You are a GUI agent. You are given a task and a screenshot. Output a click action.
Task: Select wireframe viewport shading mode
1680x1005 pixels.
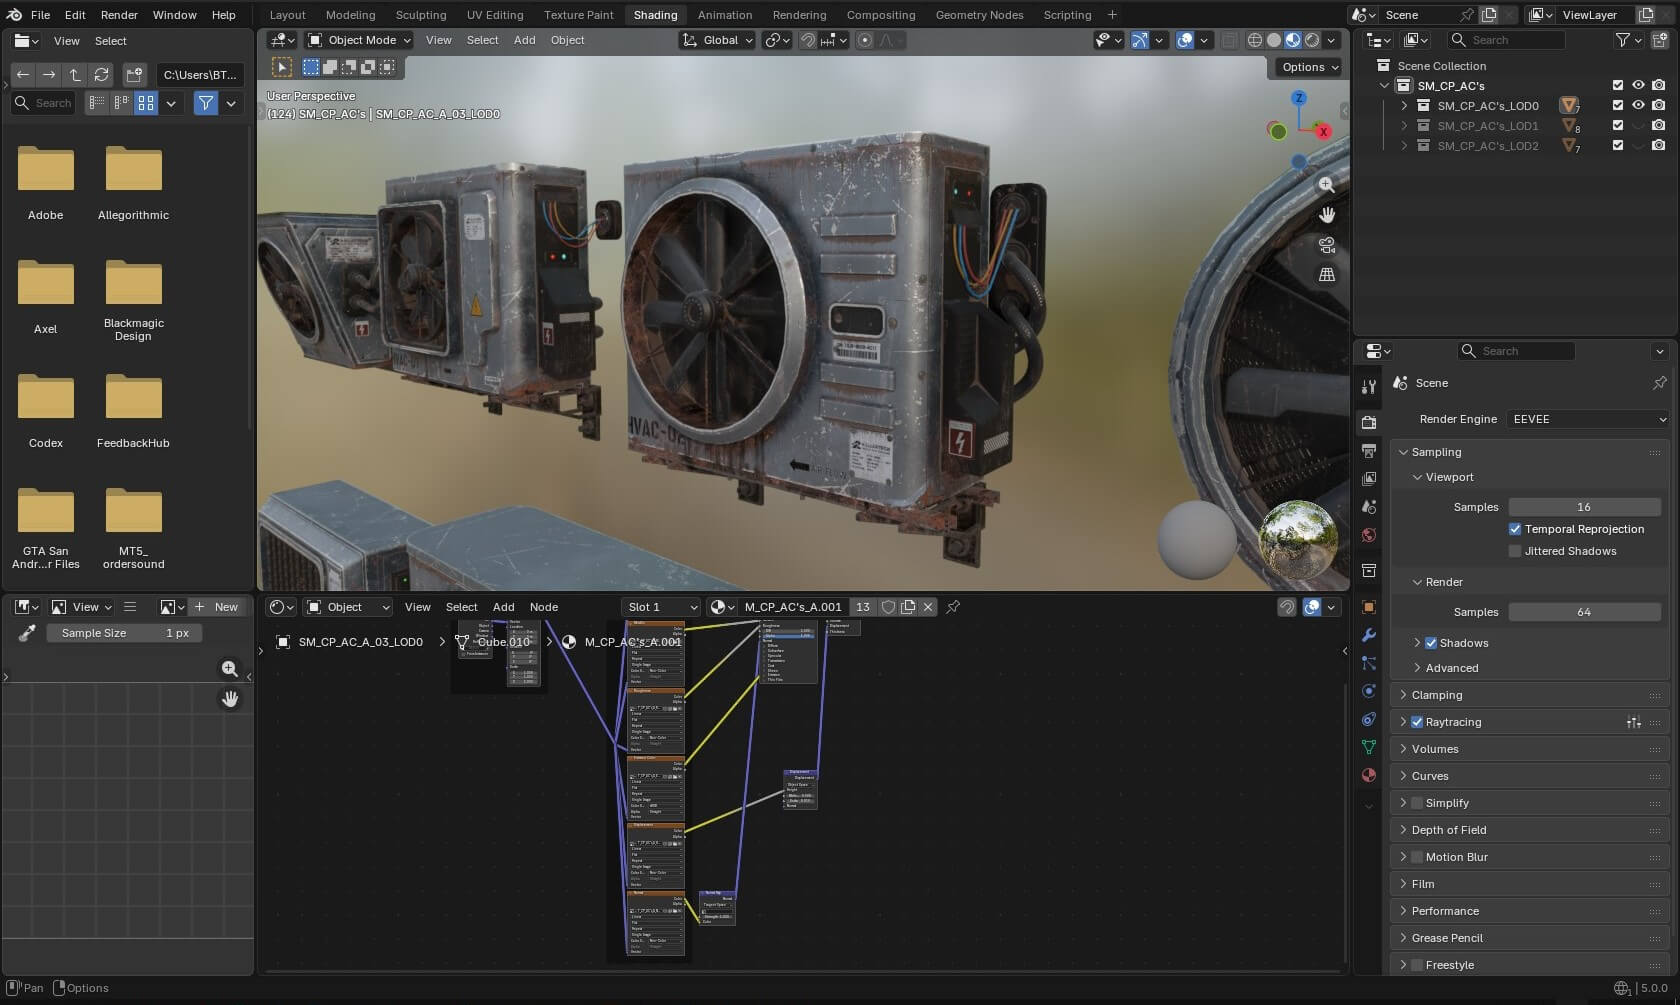(x=1254, y=40)
